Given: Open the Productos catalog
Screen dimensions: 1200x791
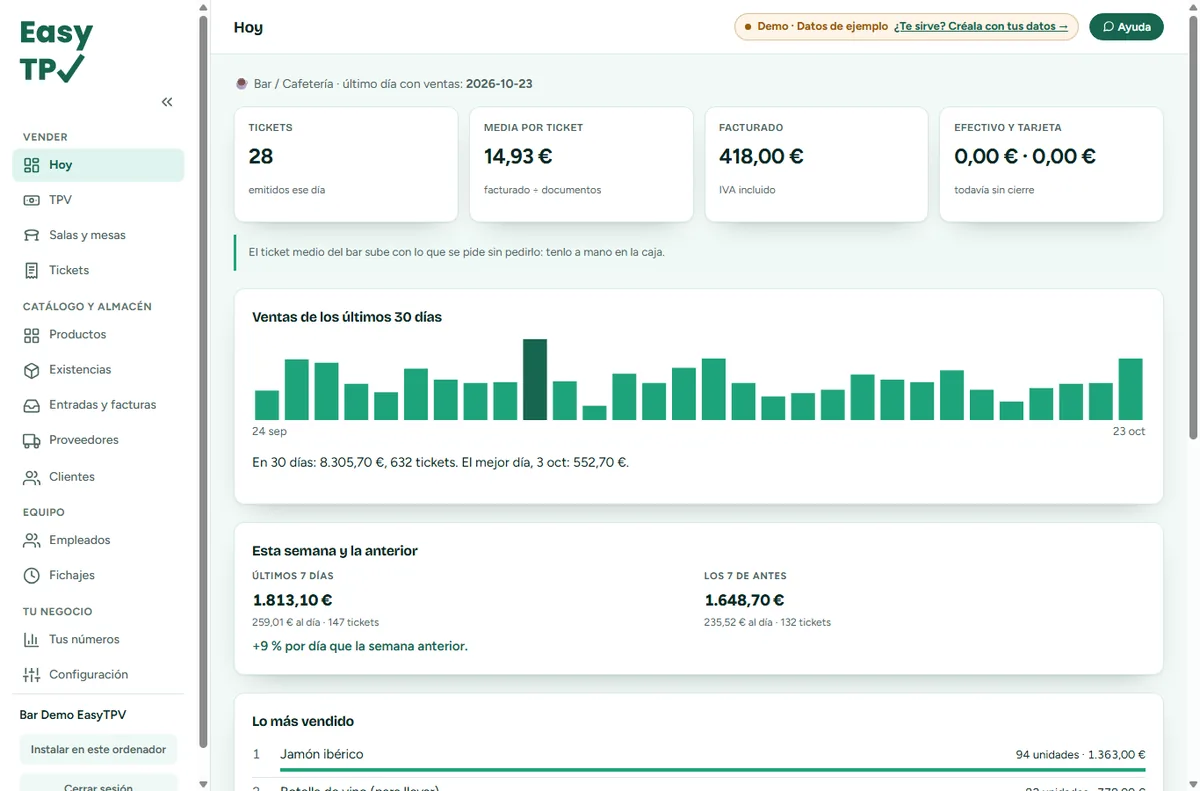Looking at the screenshot, I should tap(98, 335).
